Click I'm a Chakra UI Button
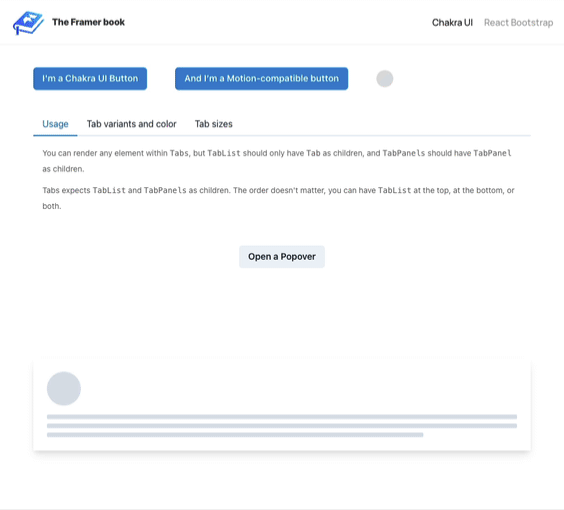 [90, 78]
